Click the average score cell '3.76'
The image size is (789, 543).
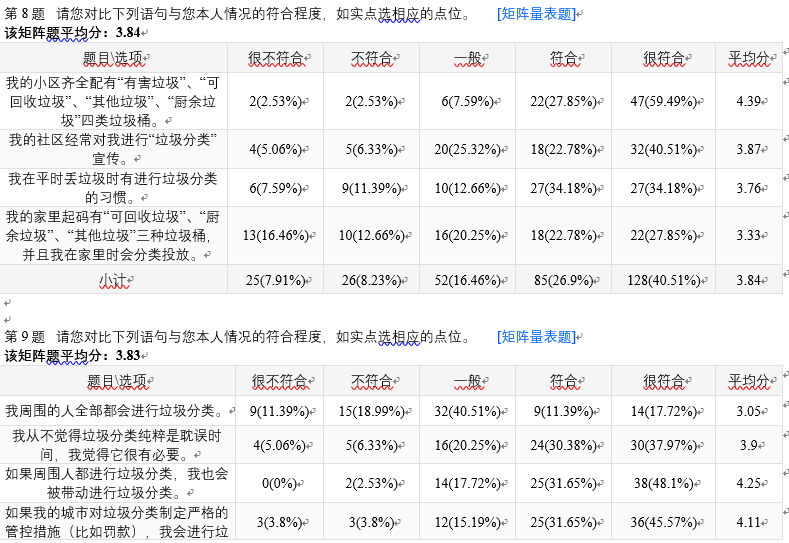click(748, 188)
